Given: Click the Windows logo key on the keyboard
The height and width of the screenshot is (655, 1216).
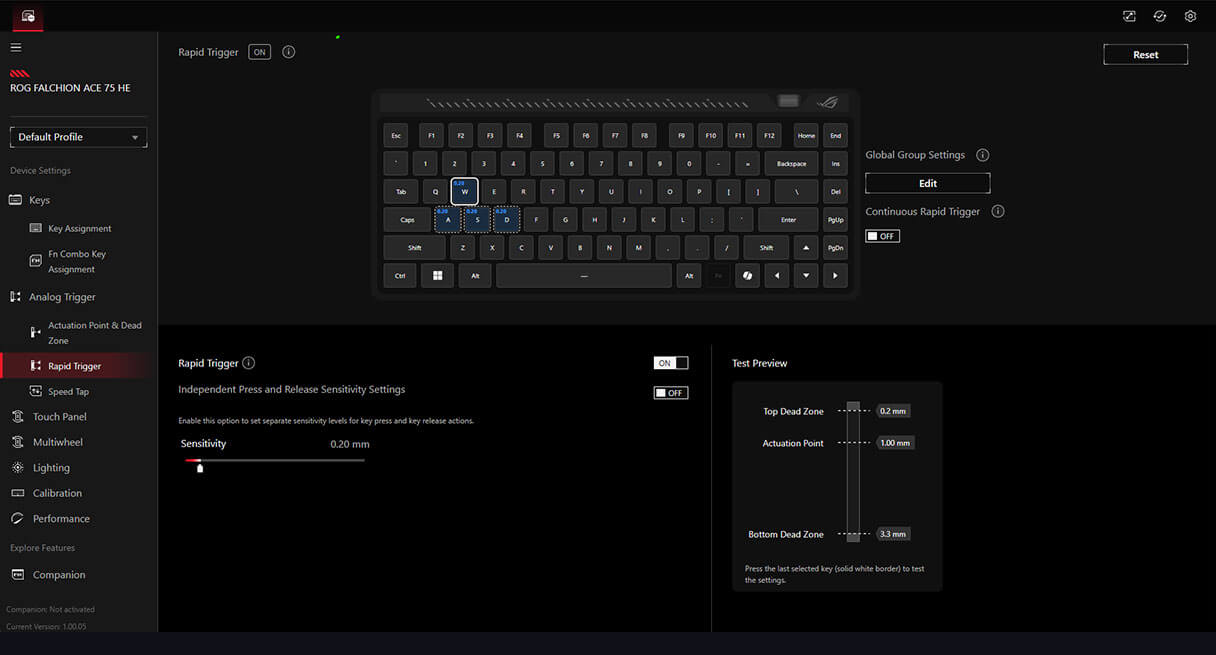Looking at the screenshot, I should [x=437, y=276].
